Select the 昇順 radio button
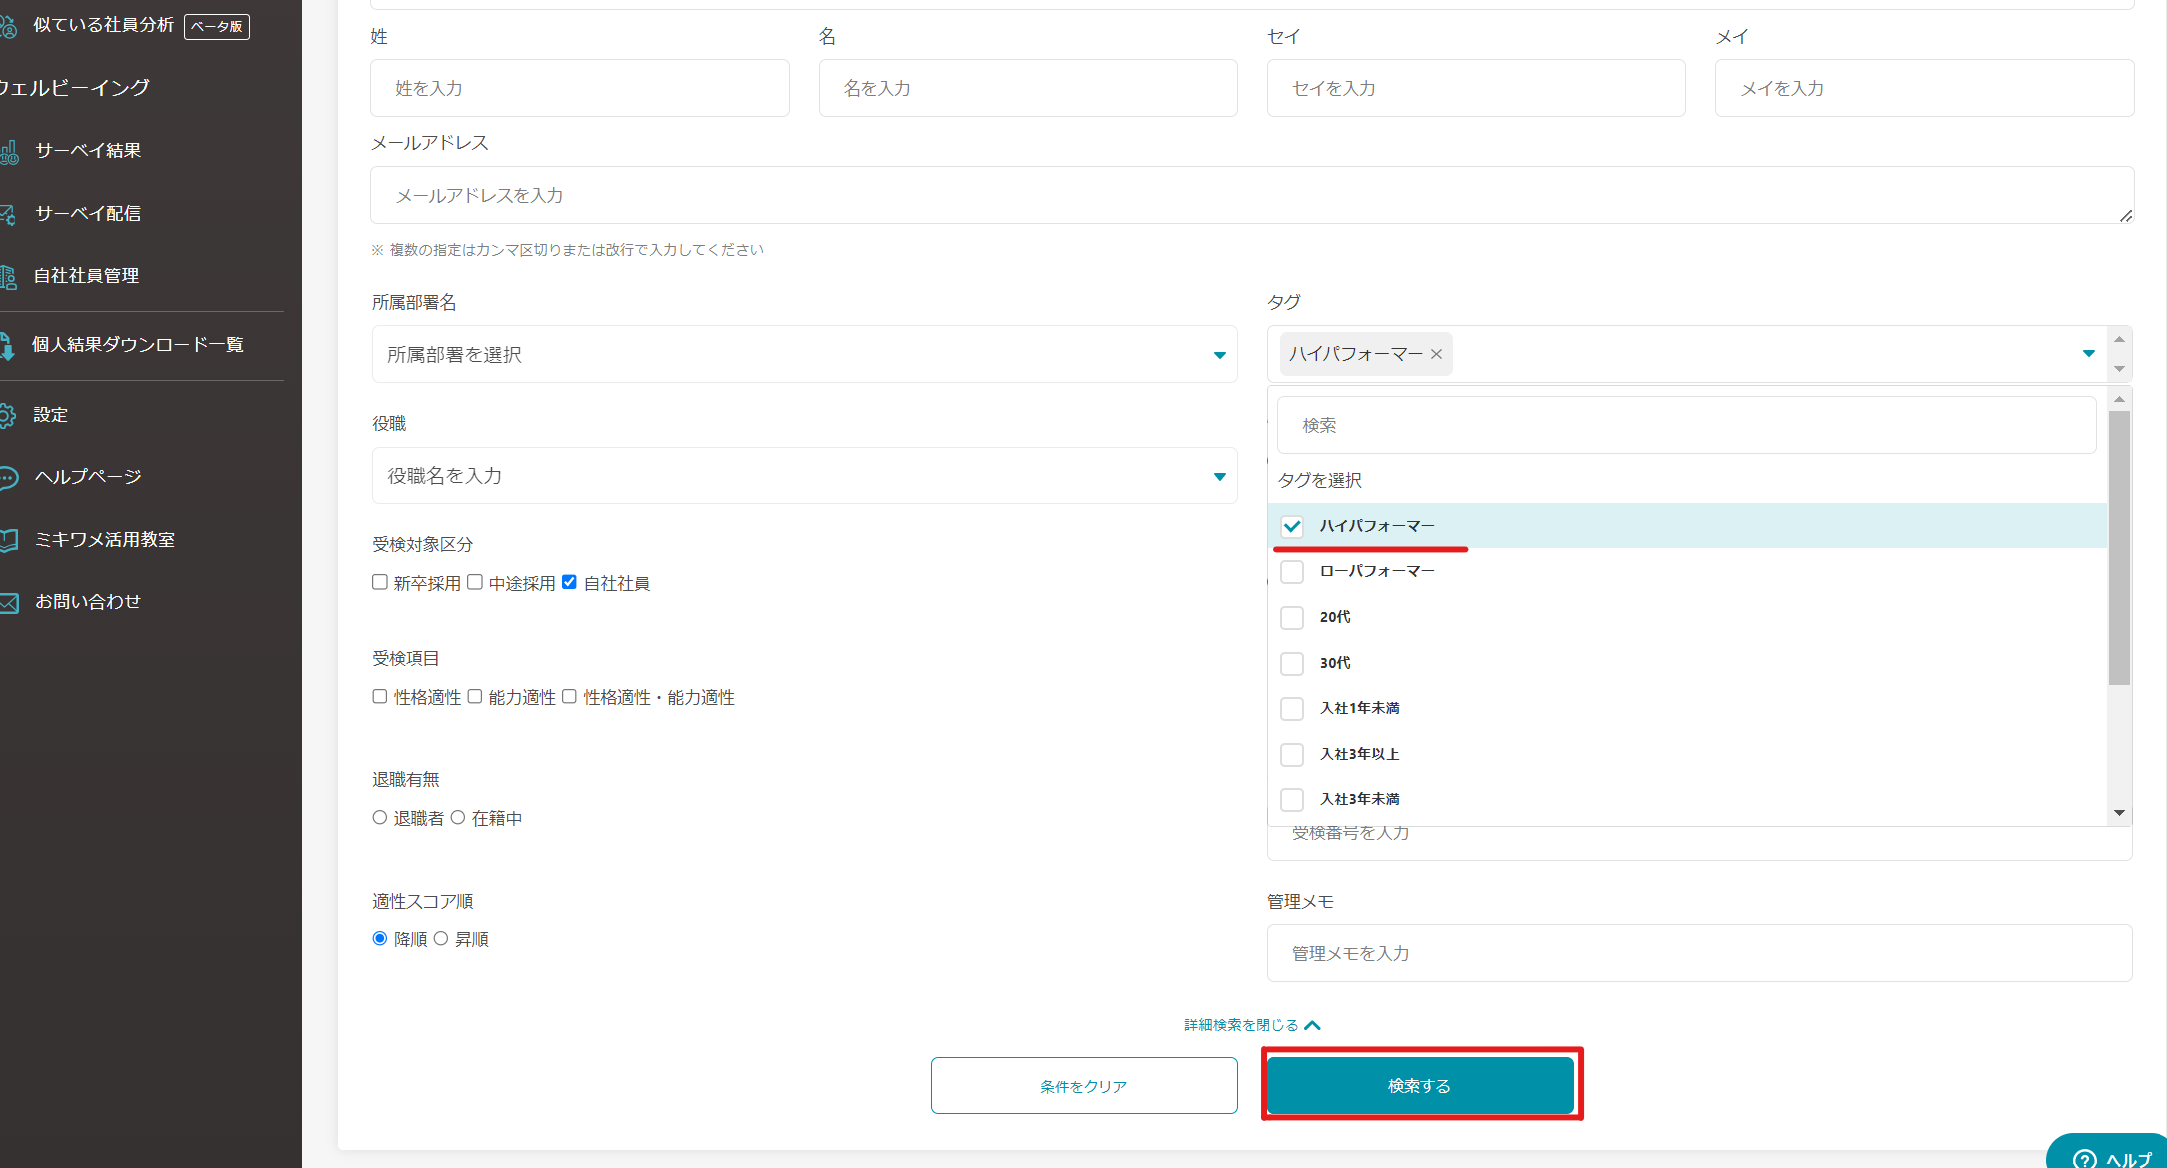This screenshot has width=2167, height=1168. [x=441, y=938]
